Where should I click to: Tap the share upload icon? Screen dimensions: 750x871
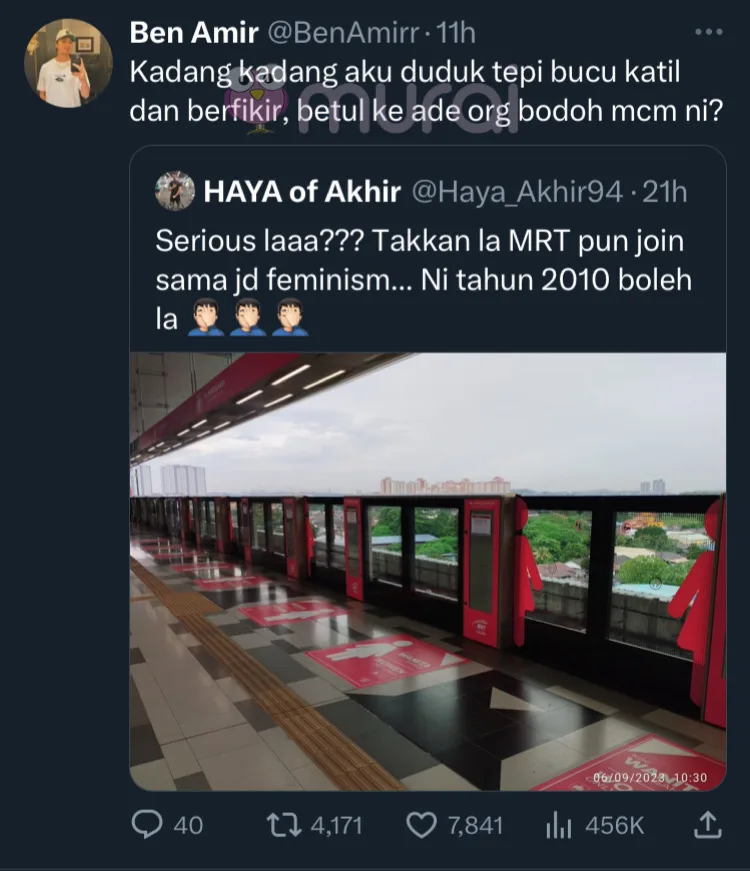tap(708, 824)
